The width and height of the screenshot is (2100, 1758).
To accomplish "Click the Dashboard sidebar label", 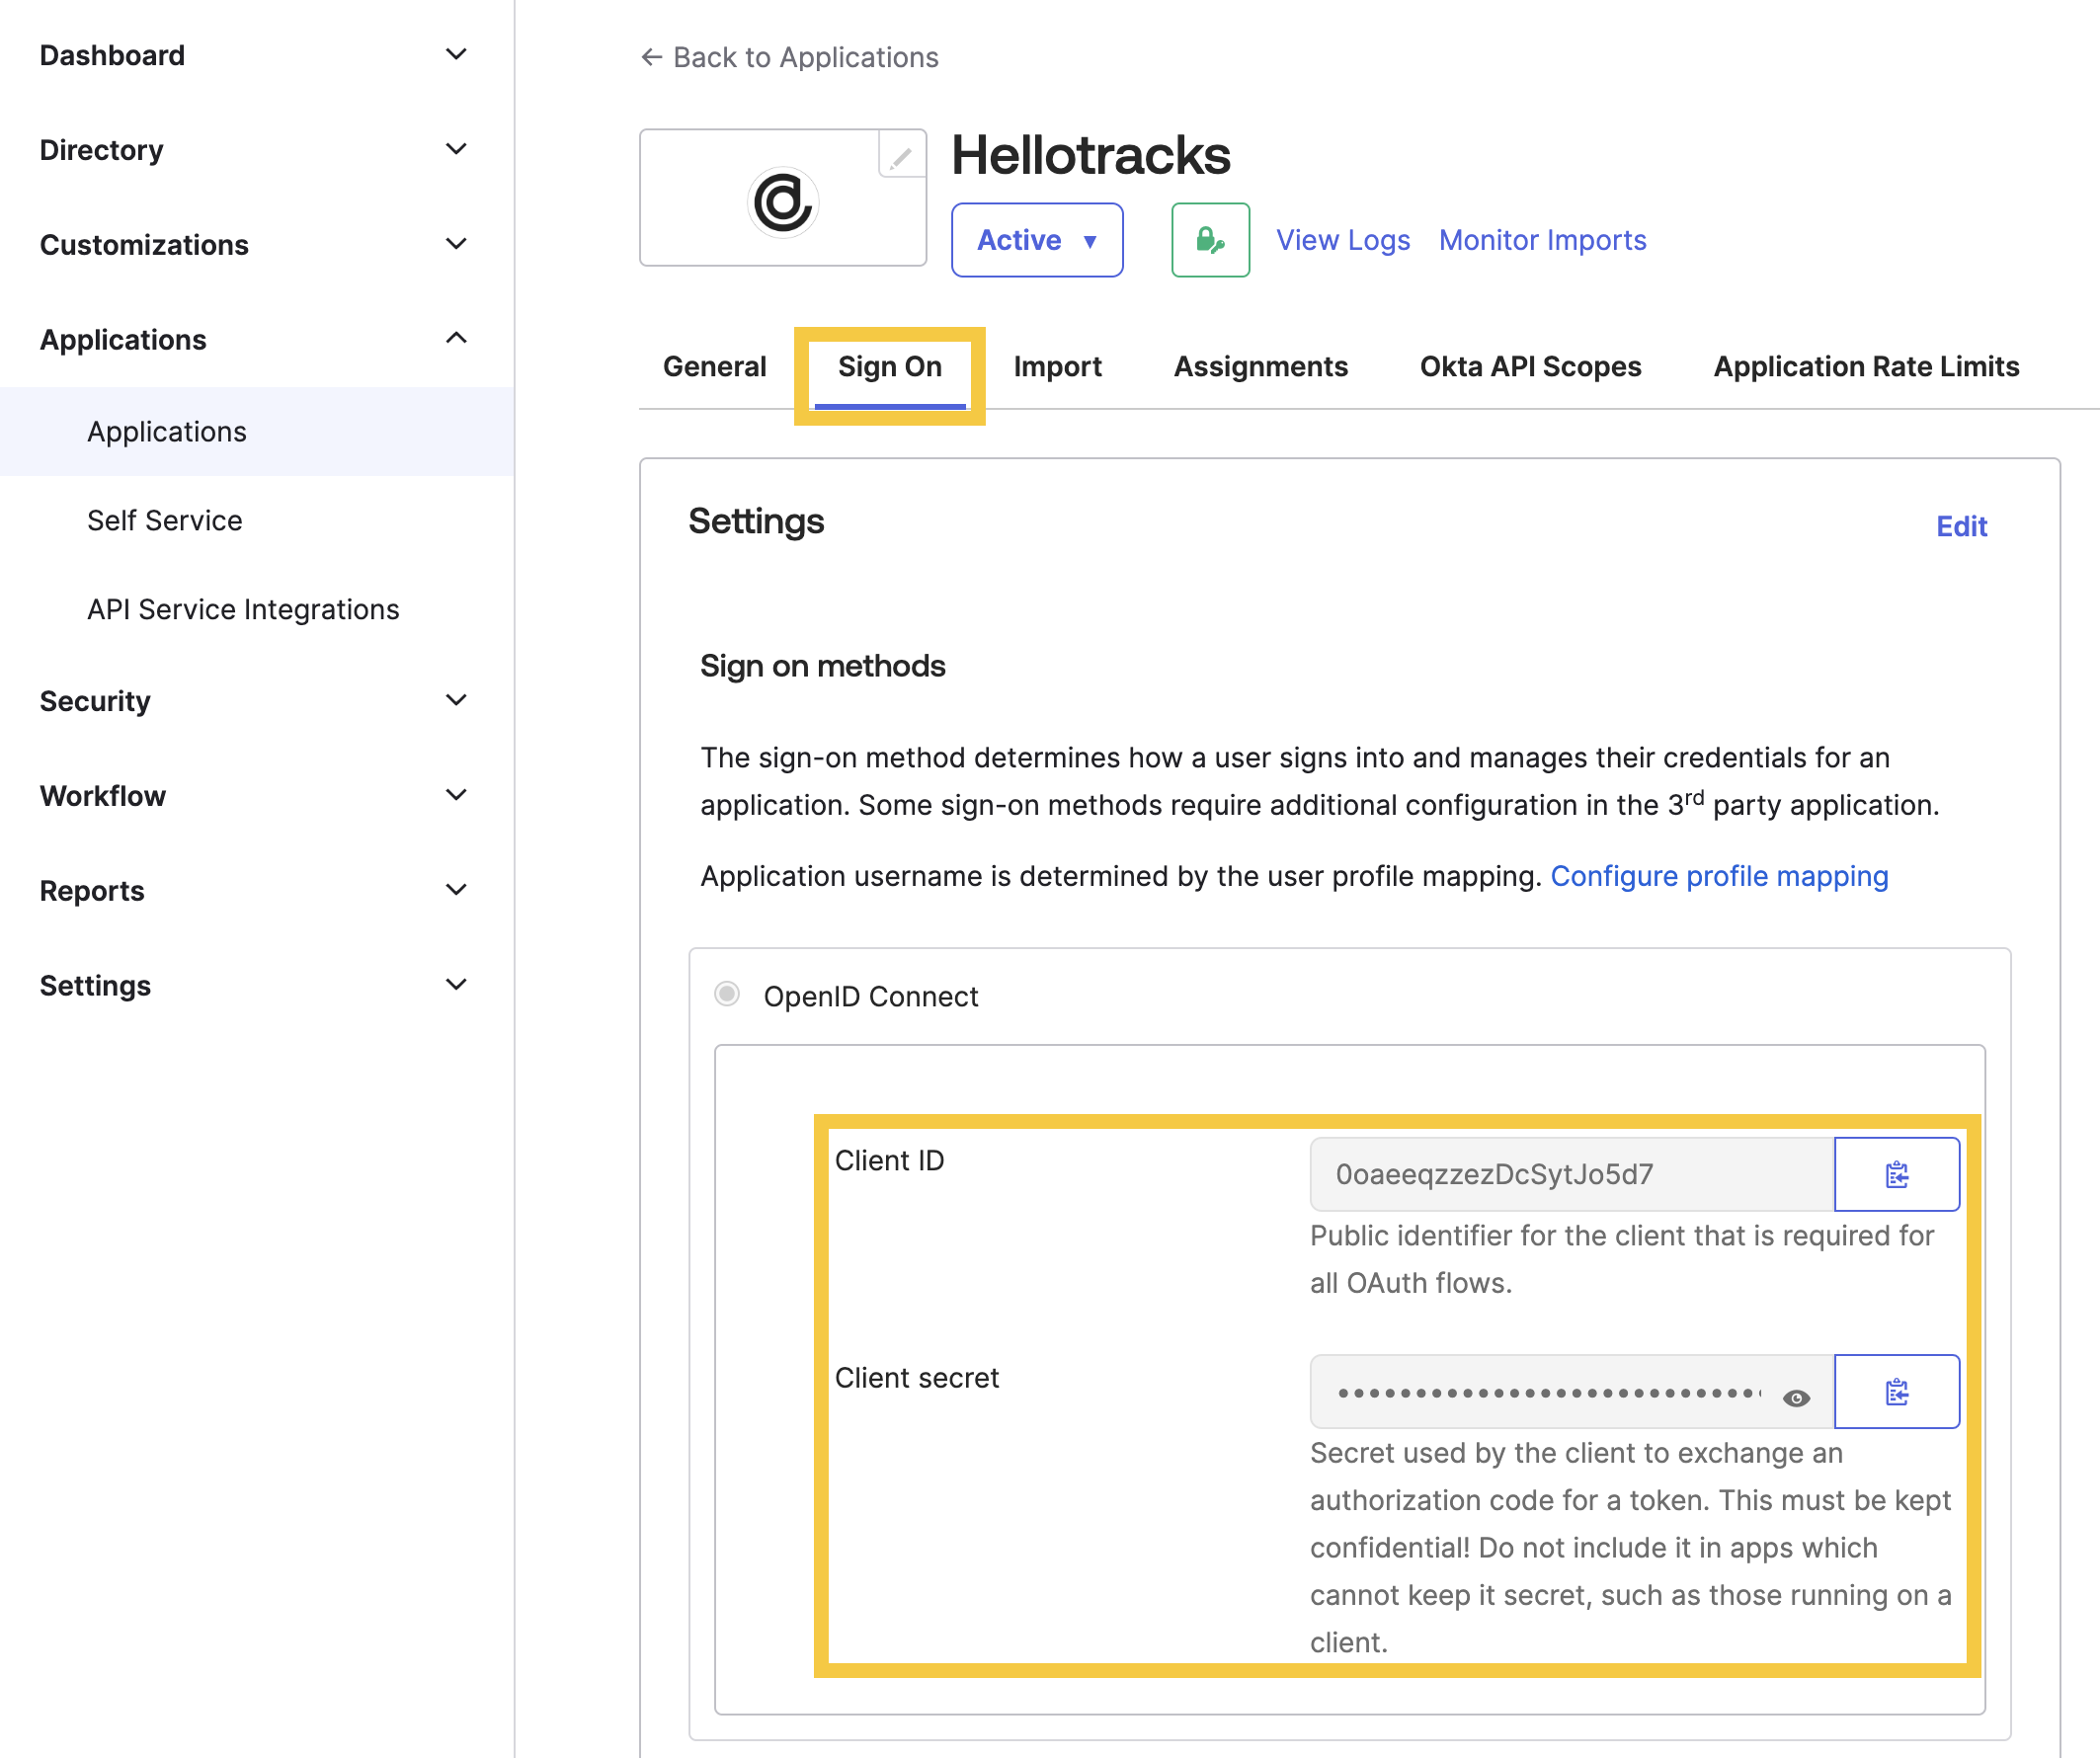I will [x=112, y=55].
